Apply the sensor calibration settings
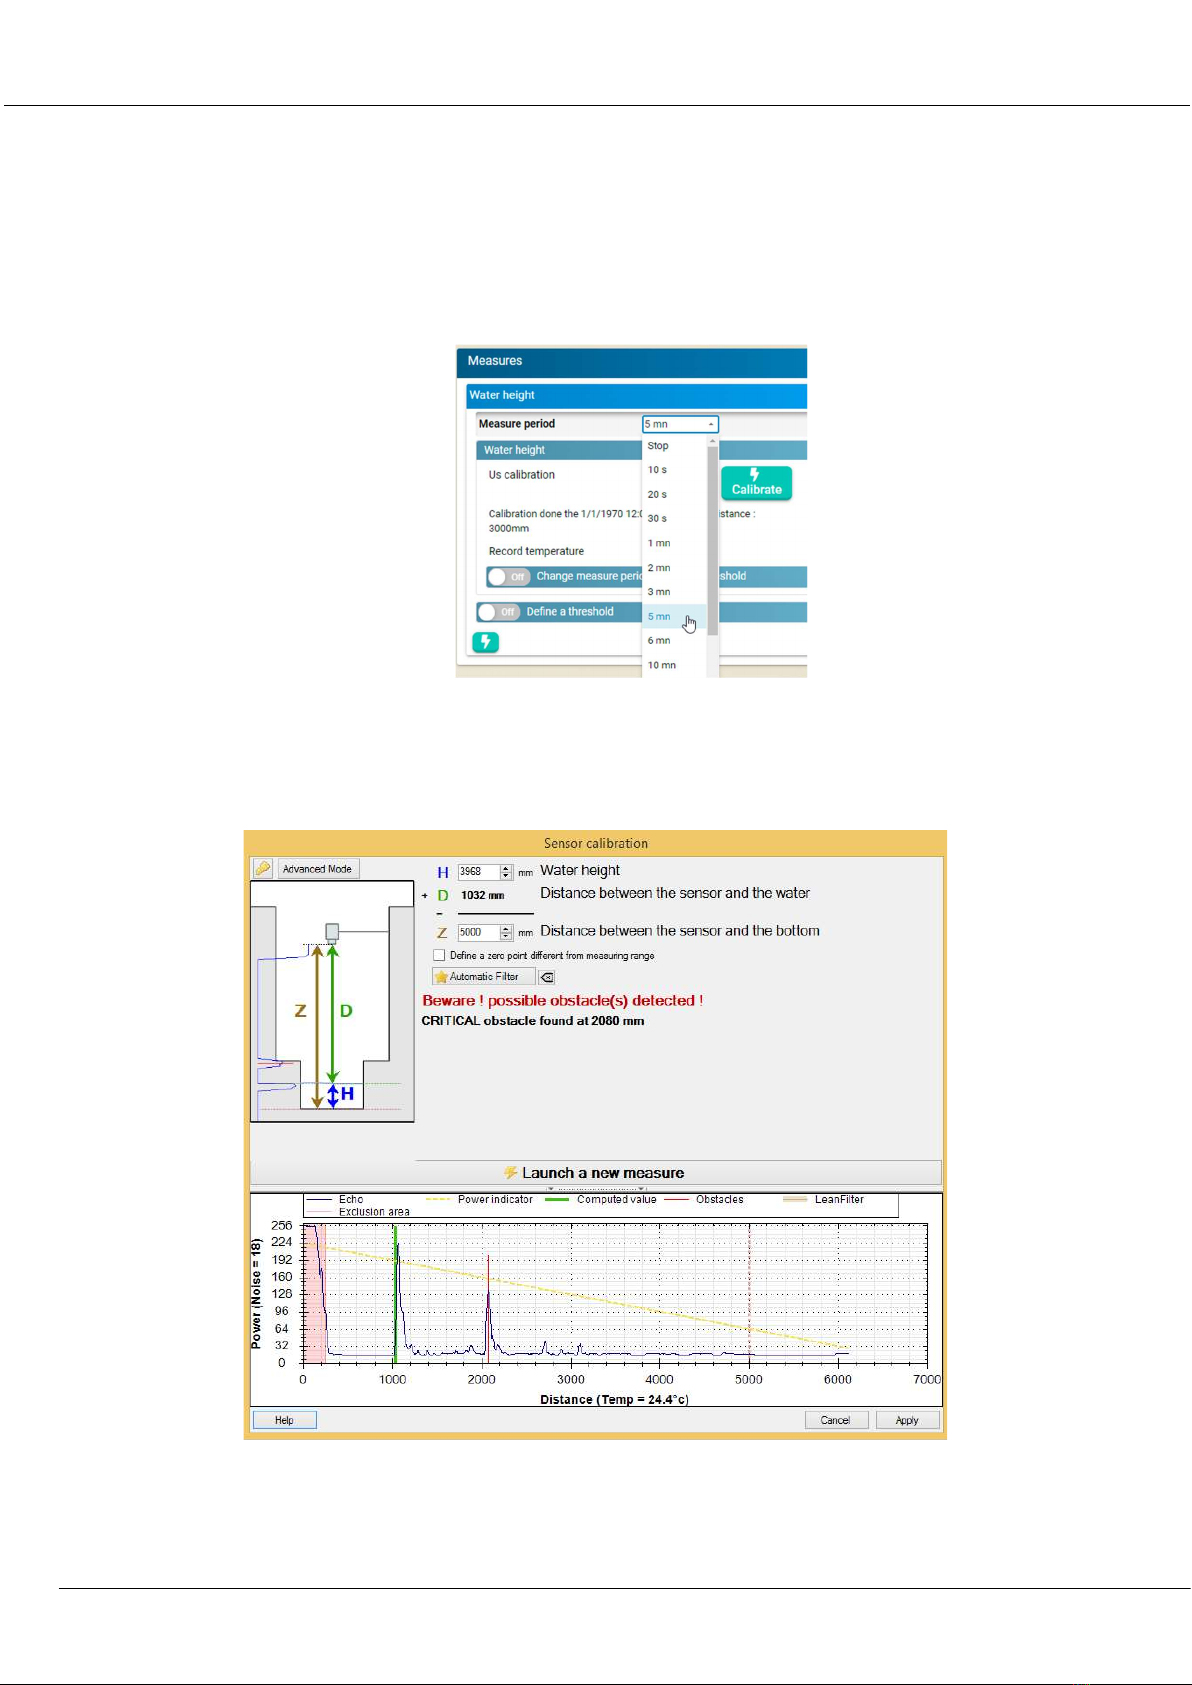The width and height of the screenshot is (1192, 1685). pos(907,1420)
